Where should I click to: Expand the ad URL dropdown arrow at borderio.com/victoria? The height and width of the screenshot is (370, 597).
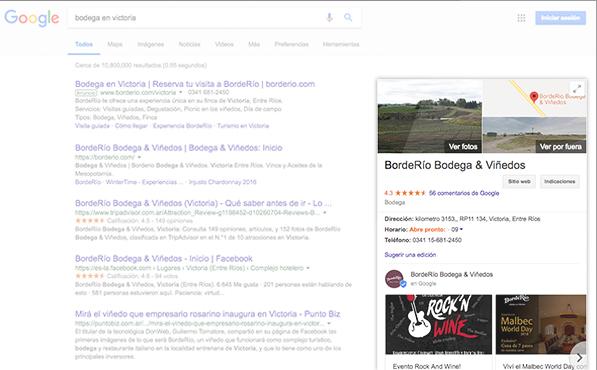tap(181, 92)
